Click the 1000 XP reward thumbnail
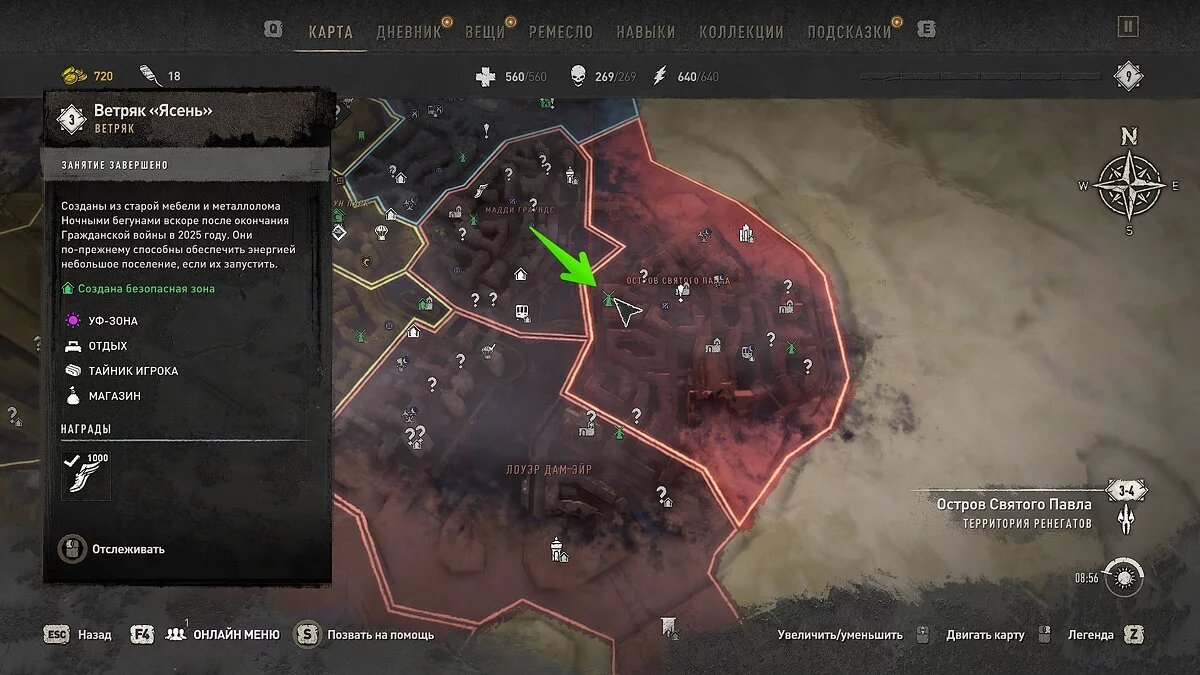Image resolution: width=1200 pixels, height=675 pixels. (x=86, y=475)
